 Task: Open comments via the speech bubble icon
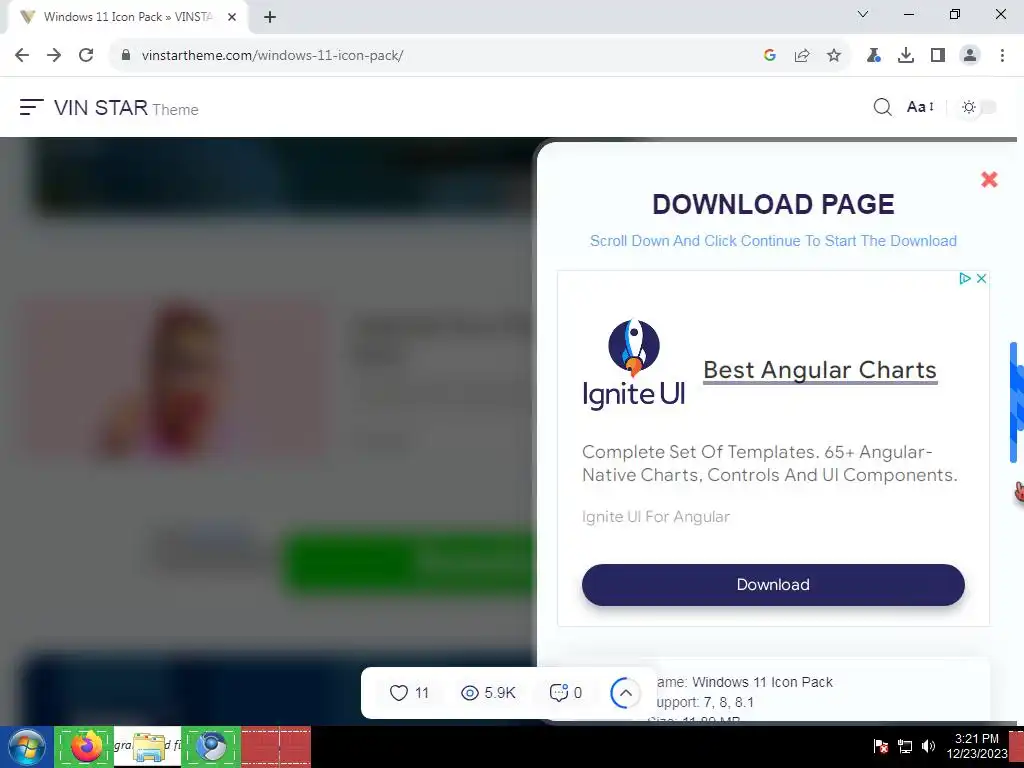558,693
